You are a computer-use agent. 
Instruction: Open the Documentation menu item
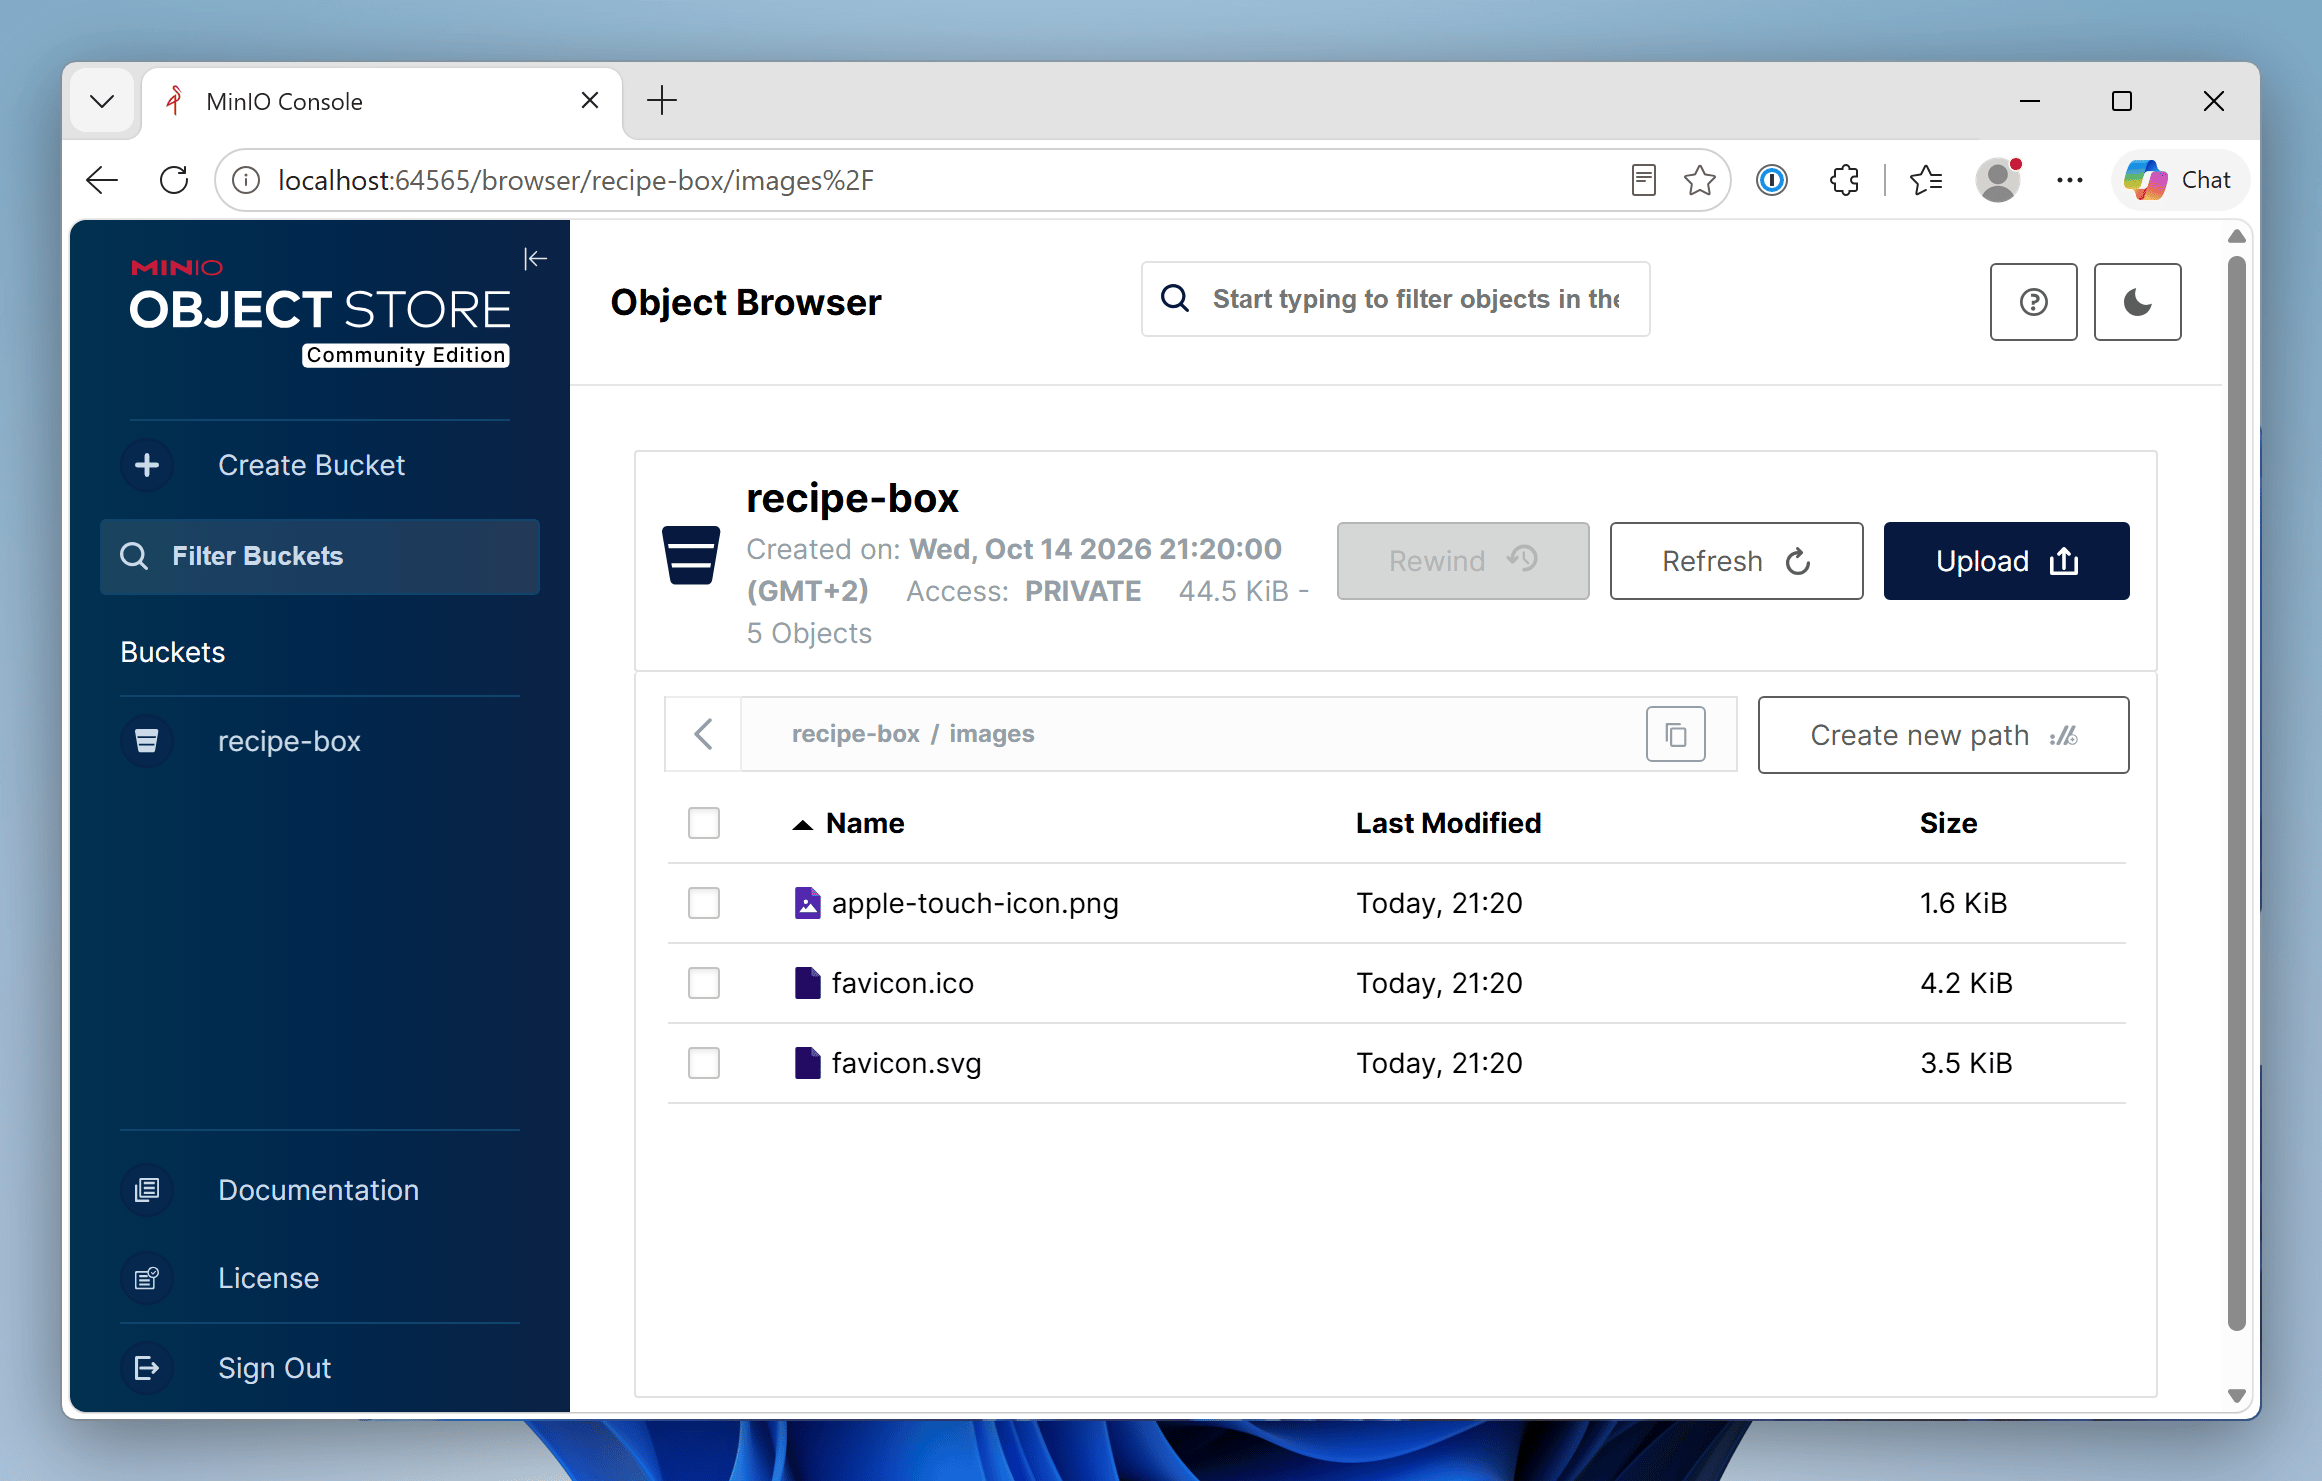click(320, 1190)
